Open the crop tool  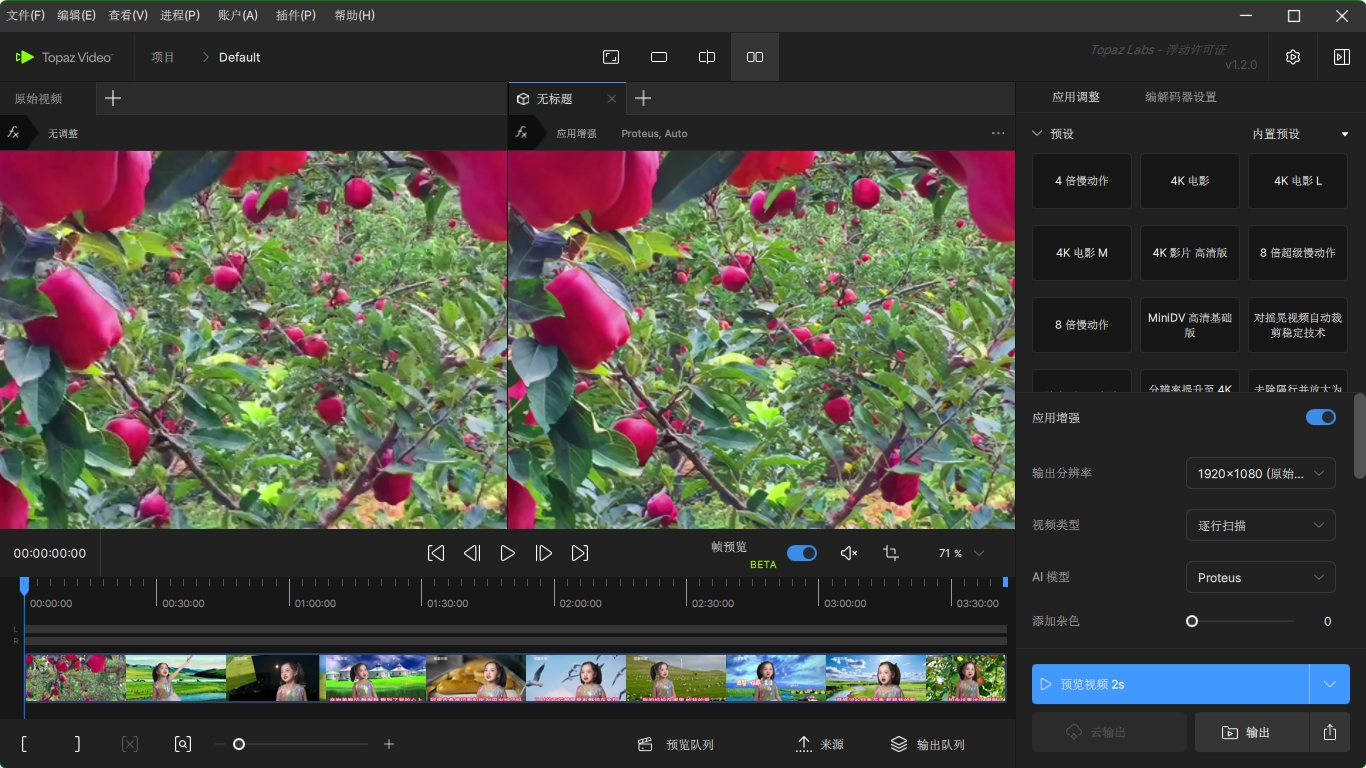click(x=891, y=553)
